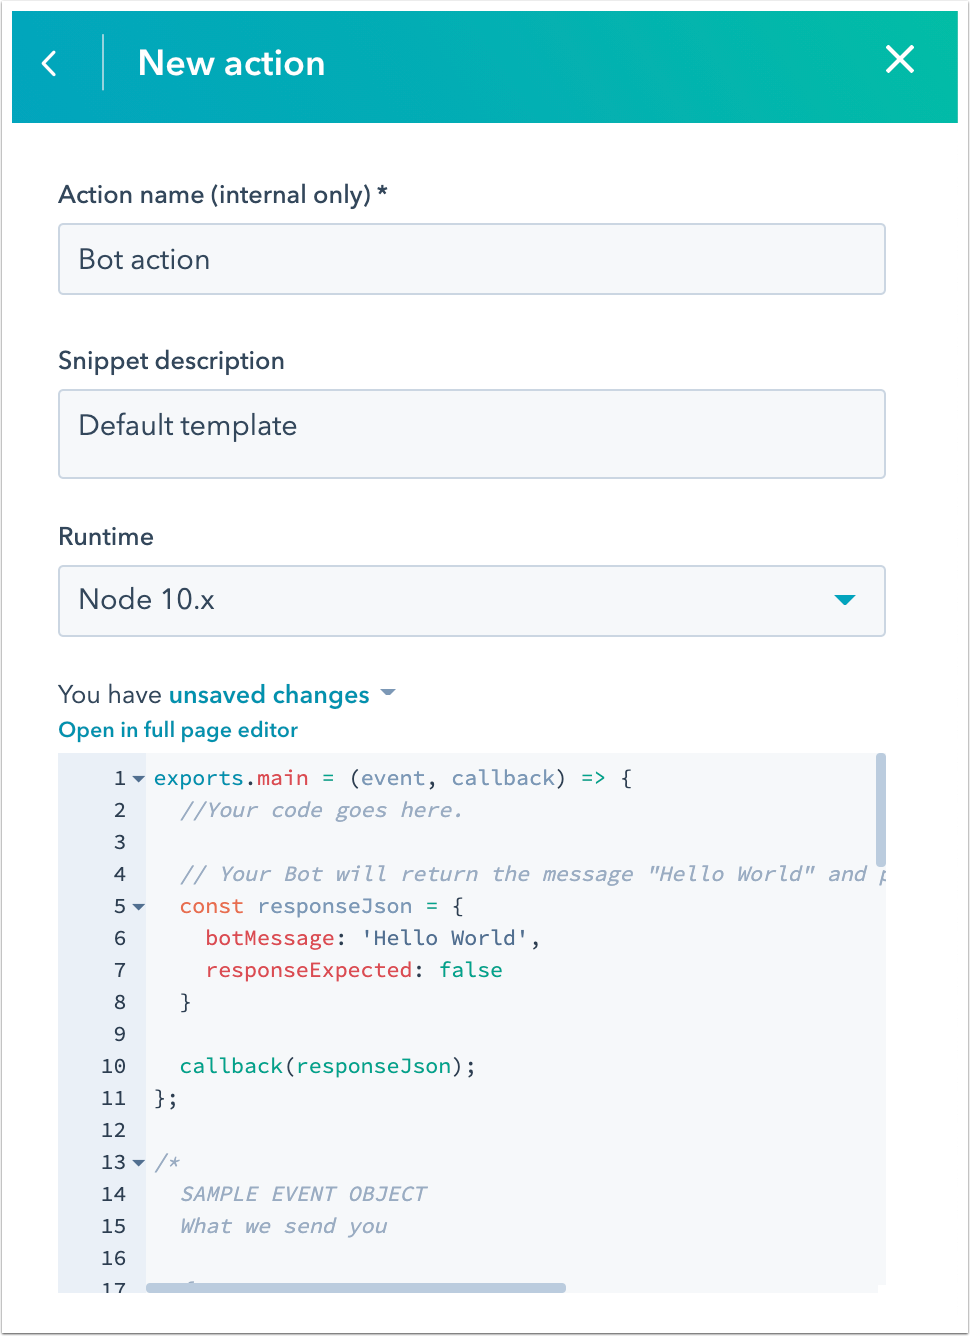The height and width of the screenshot is (1336, 970).
Task: Open the Runtime dropdown
Action: 471,600
